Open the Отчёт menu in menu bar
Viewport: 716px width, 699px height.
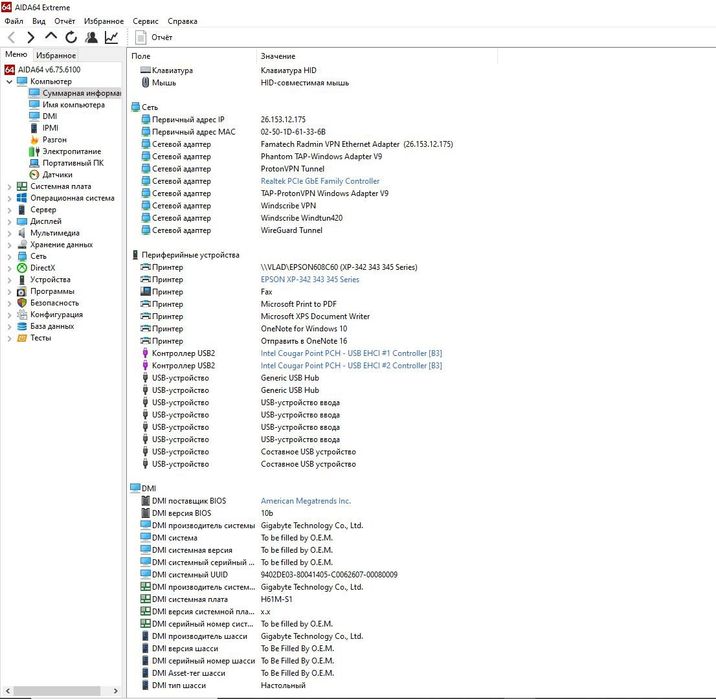click(64, 21)
